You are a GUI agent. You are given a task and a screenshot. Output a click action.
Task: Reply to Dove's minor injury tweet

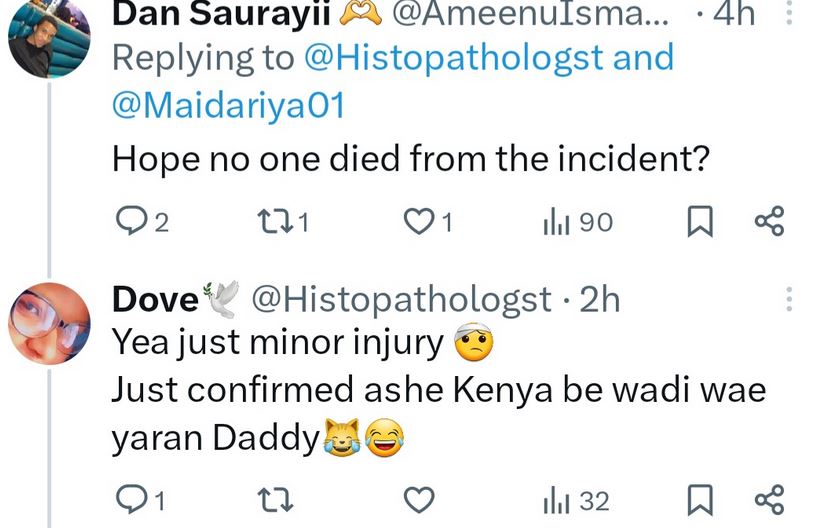pos(131,498)
